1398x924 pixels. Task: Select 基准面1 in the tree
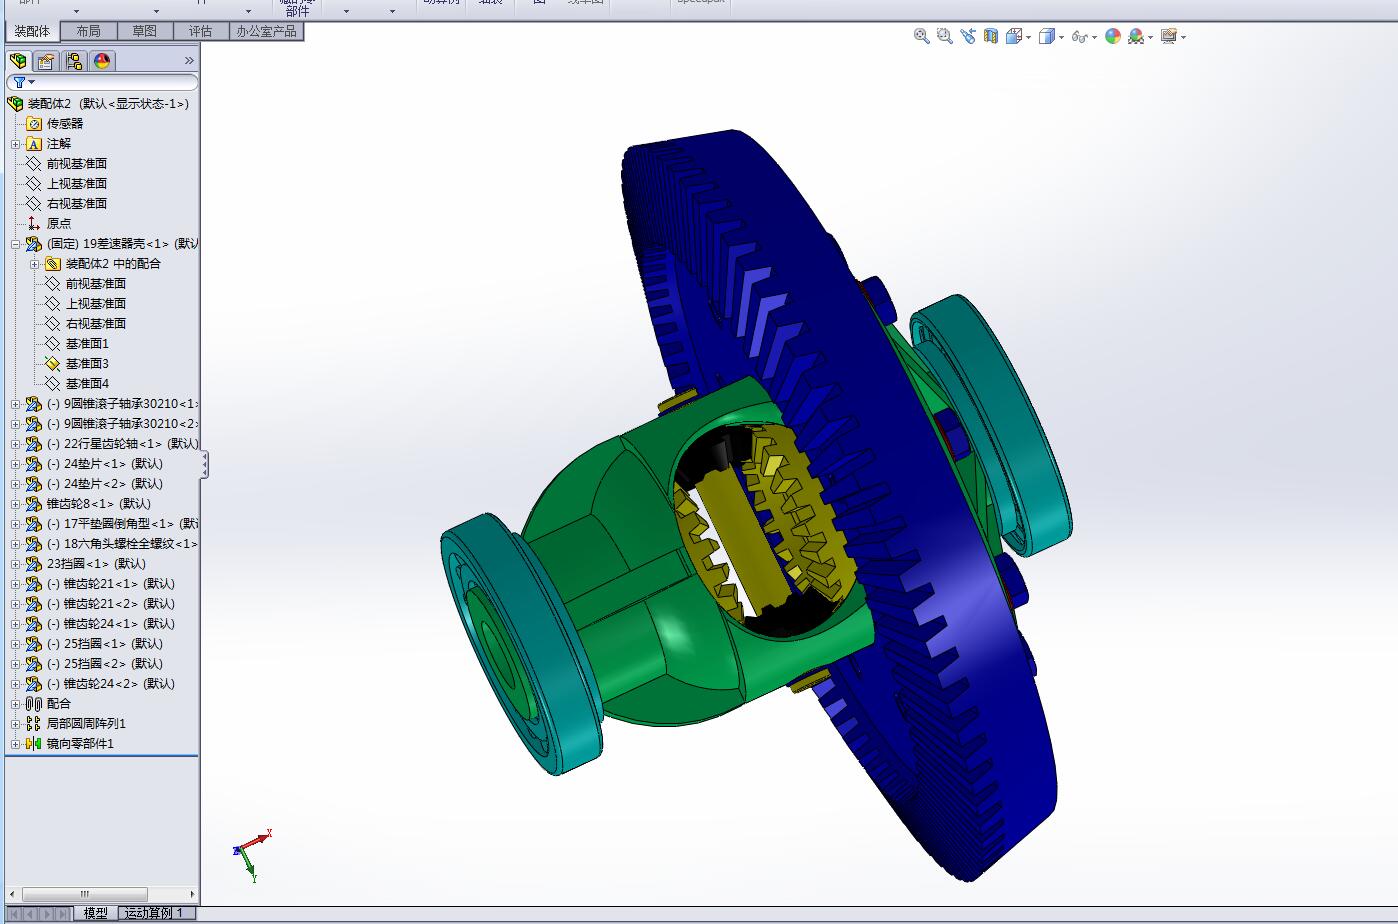tap(87, 344)
